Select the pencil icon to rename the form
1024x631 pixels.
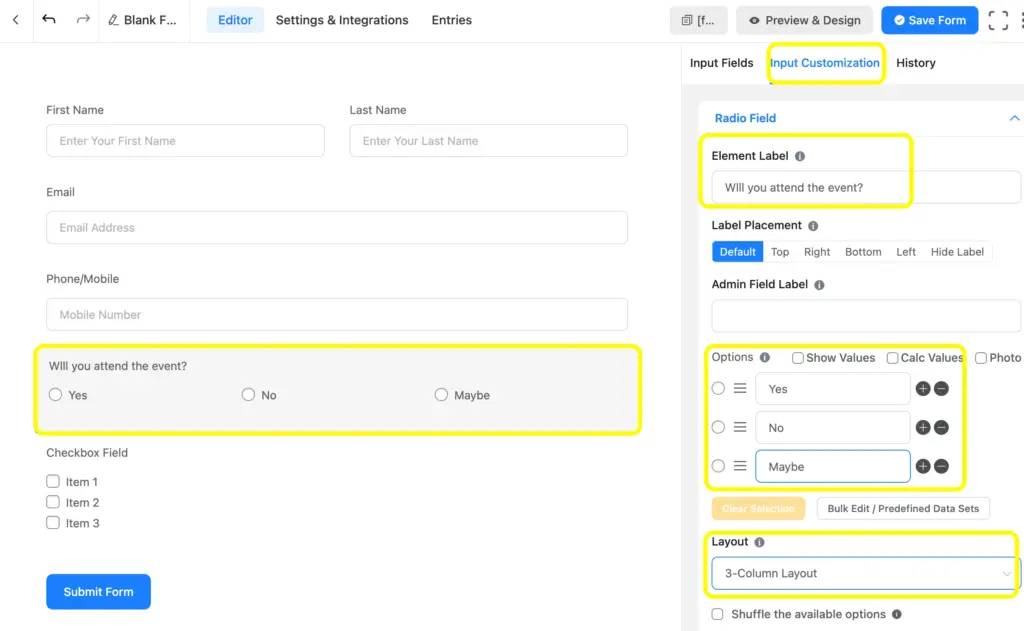click(112, 19)
